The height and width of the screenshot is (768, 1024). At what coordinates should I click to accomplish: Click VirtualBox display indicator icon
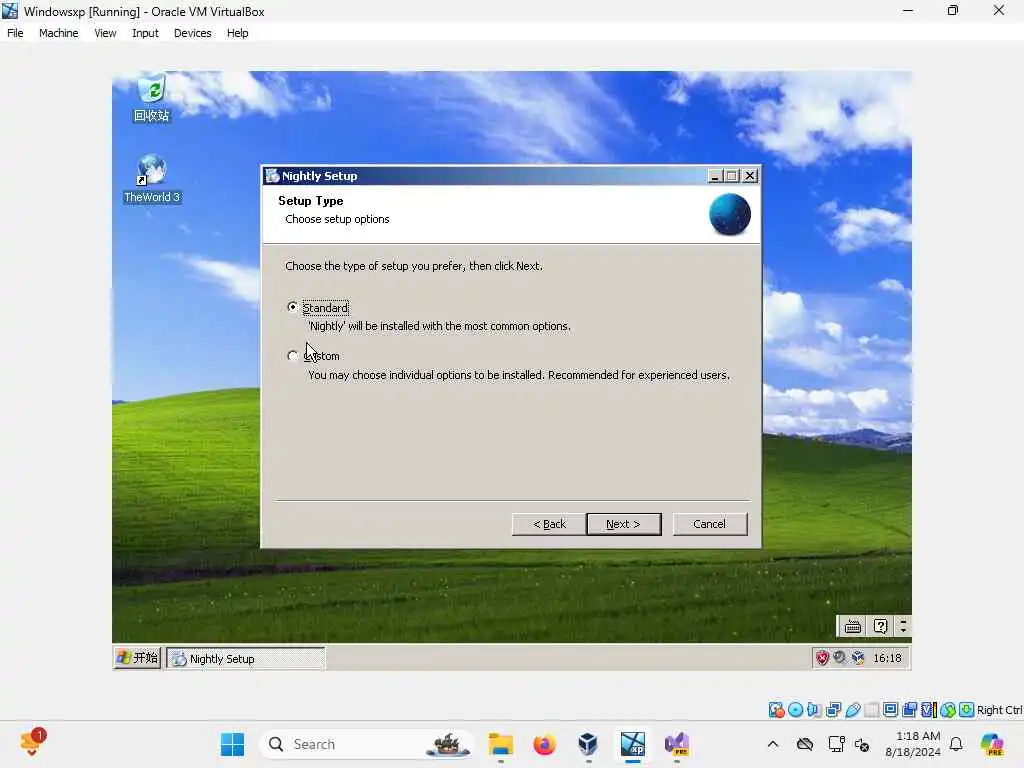tap(891, 710)
